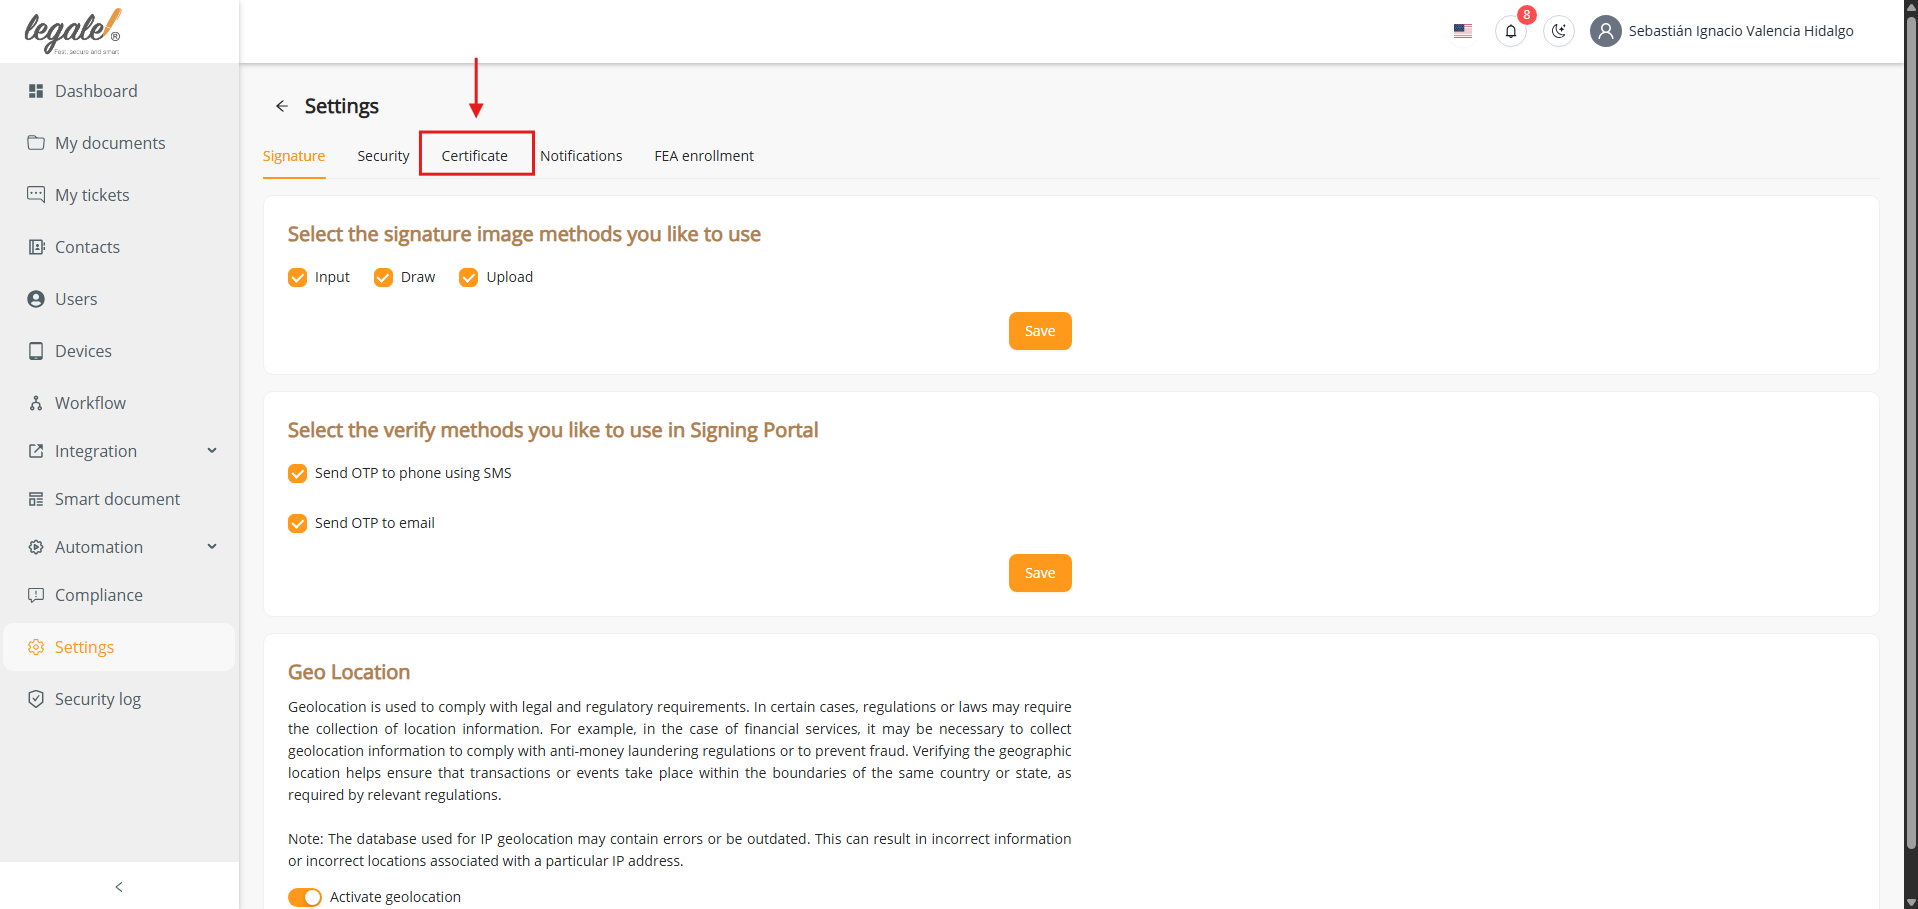Open Dashboard from the sidebar icon
The width and height of the screenshot is (1918, 909).
pos(36,91)
